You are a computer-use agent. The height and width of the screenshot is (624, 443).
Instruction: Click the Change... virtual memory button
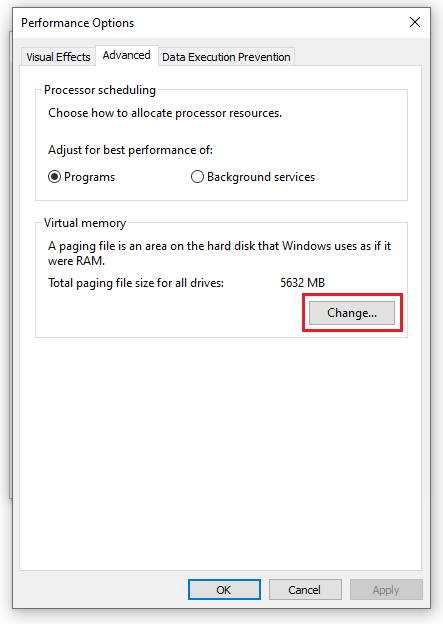[352, 313]
